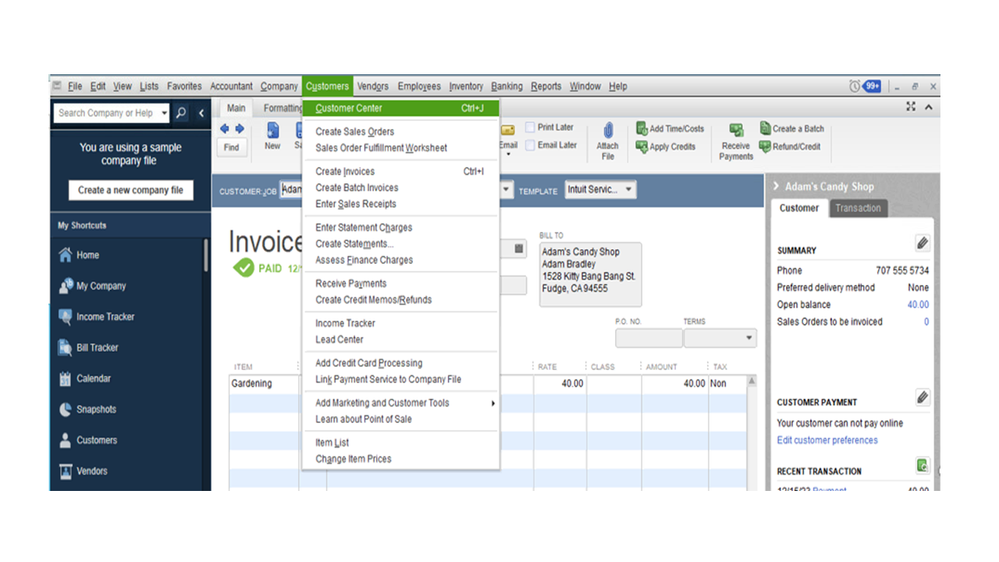Toggle Email Later checkbox

click(530, 145)
